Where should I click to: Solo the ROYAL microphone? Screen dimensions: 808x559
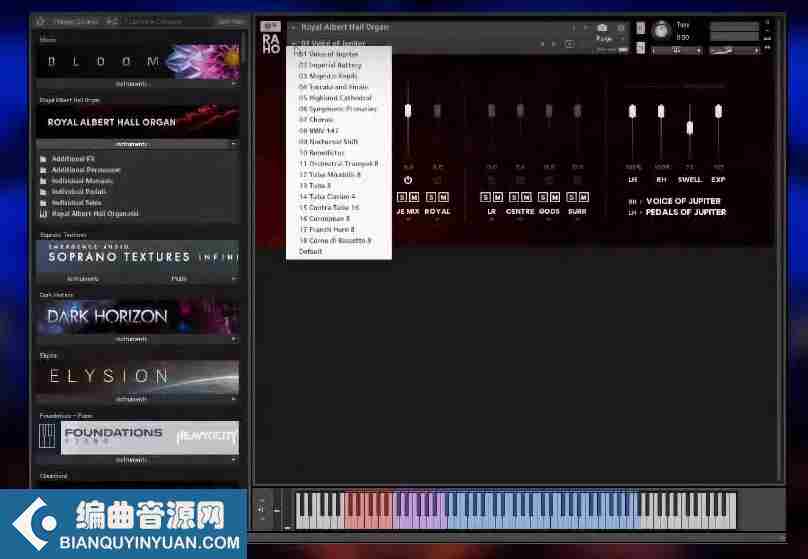coord(431,197)
